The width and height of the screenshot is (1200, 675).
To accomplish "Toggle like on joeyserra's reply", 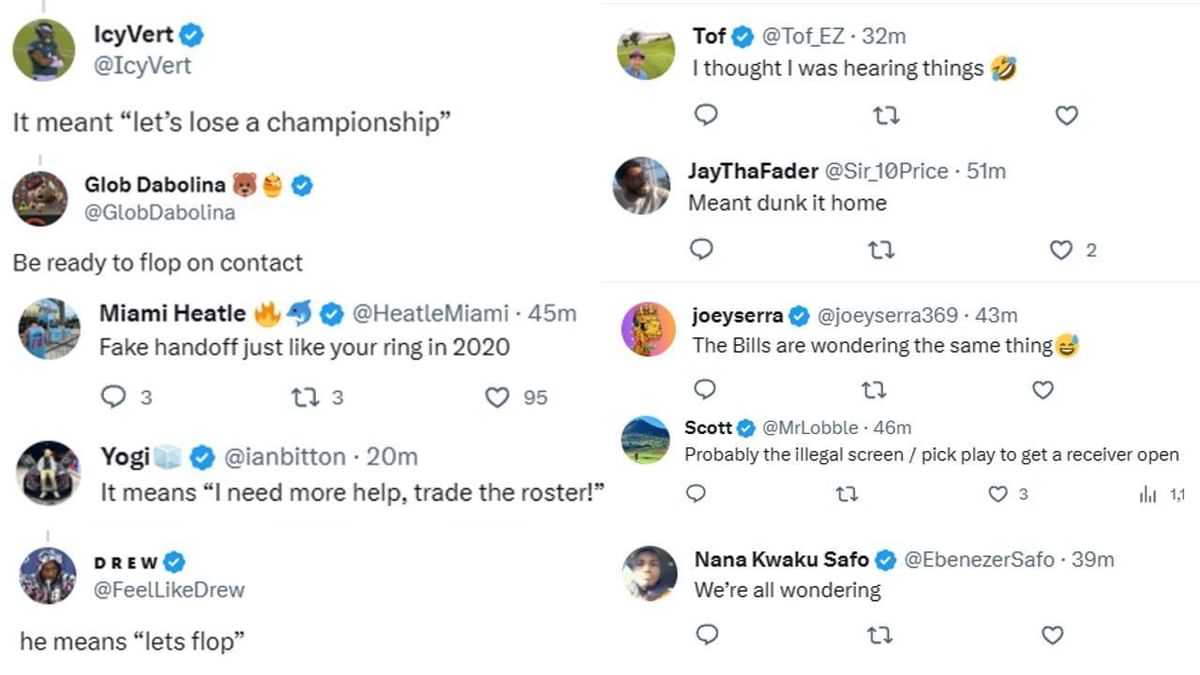I will click(x=1042, y=390).
